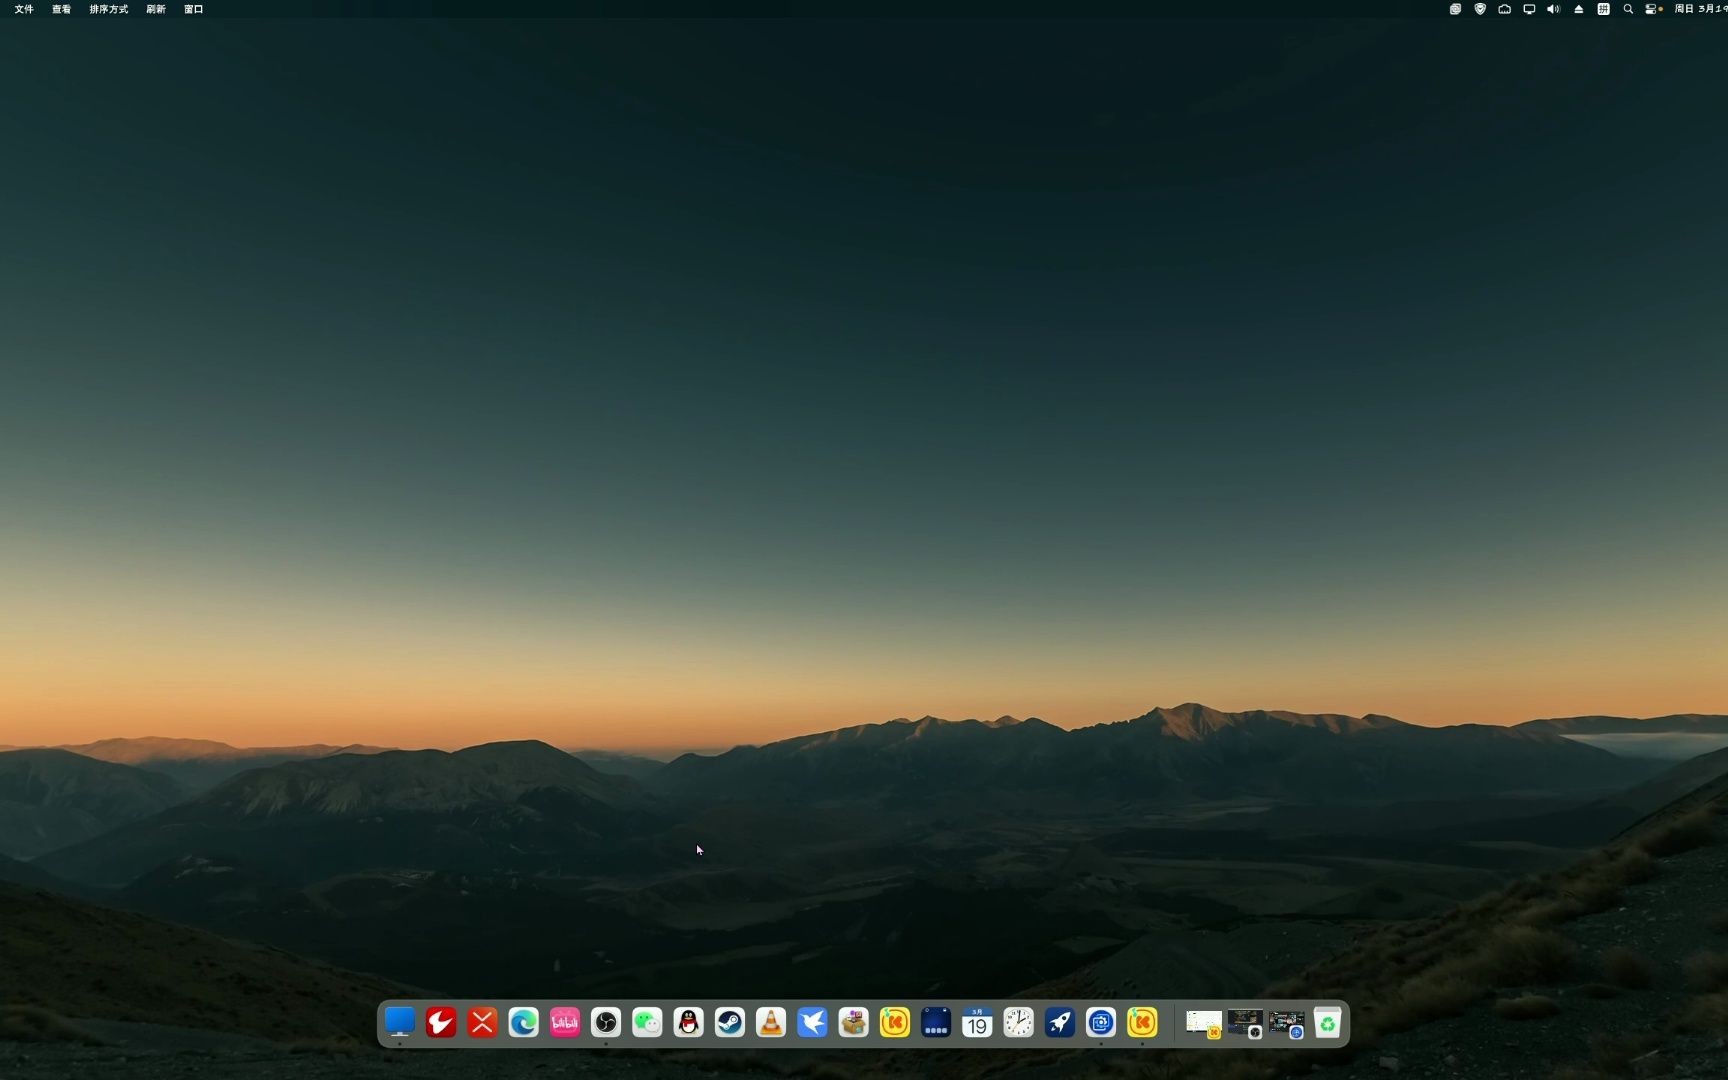The width and height of the screenshot is (1728, 1080).
Task: Launch VLC media player
Action: 771,1023
